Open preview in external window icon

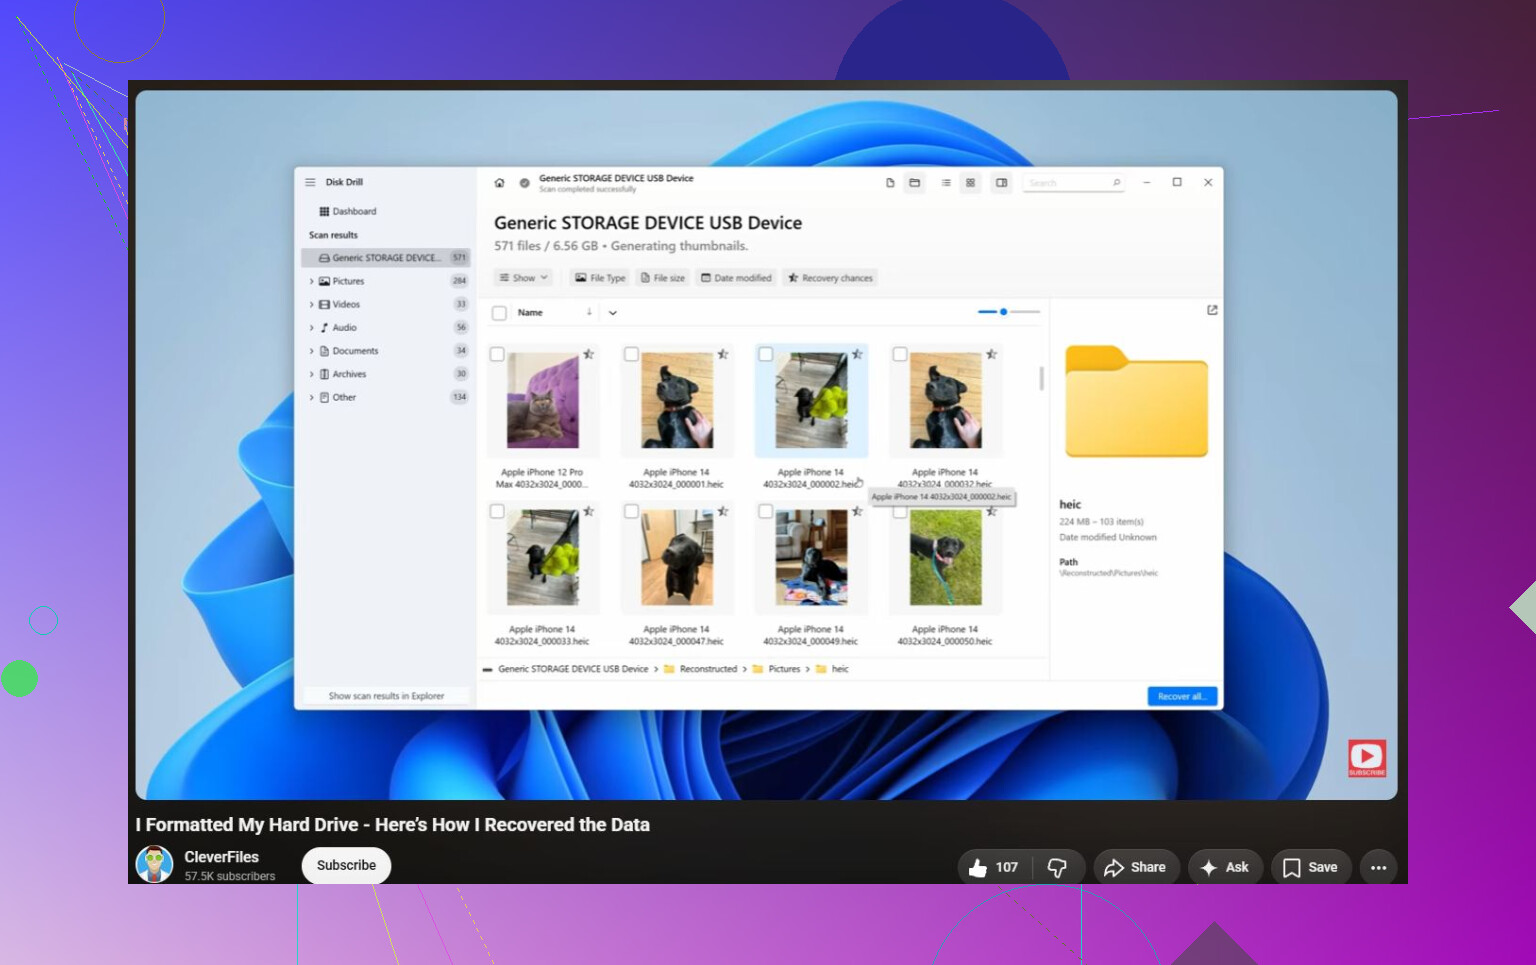[1212, 310]
